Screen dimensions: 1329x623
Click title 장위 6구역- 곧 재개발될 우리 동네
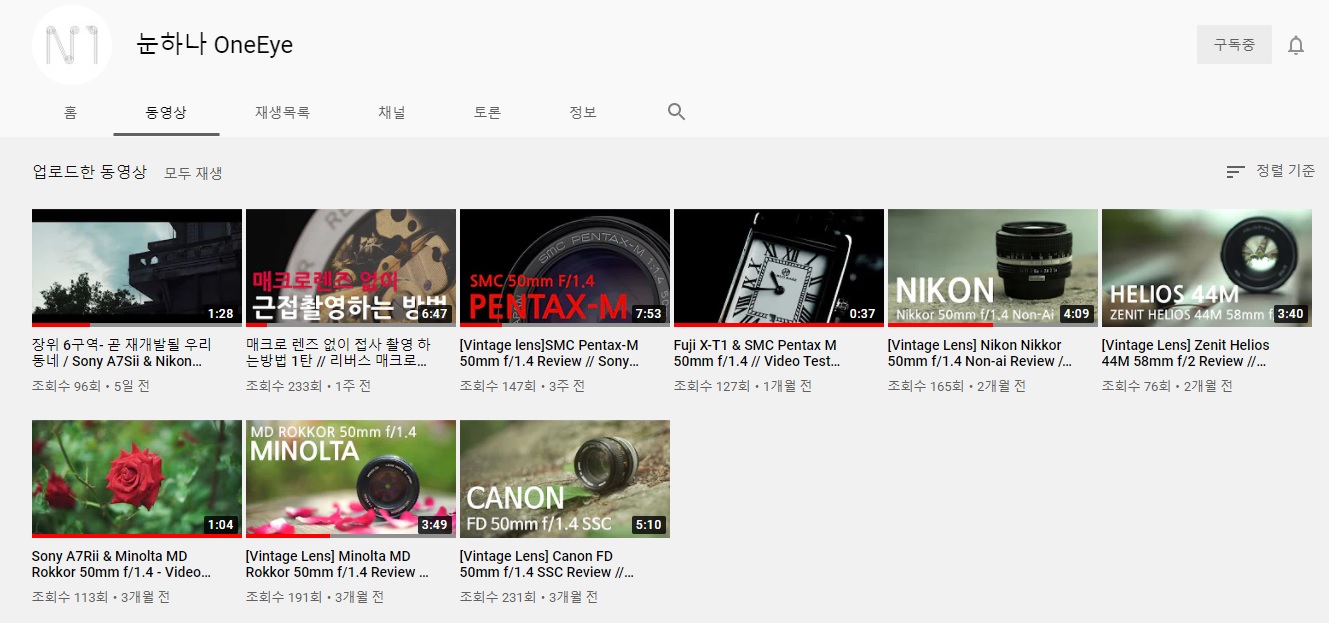(x=122, y=353)
